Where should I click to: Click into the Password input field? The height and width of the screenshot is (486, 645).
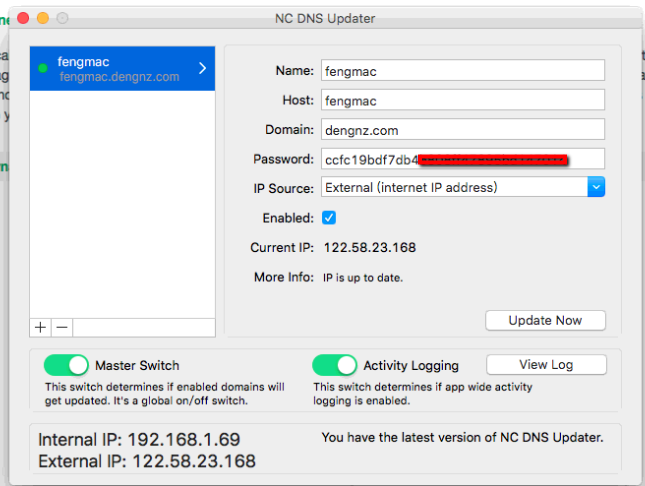click(x=463, y=159)
